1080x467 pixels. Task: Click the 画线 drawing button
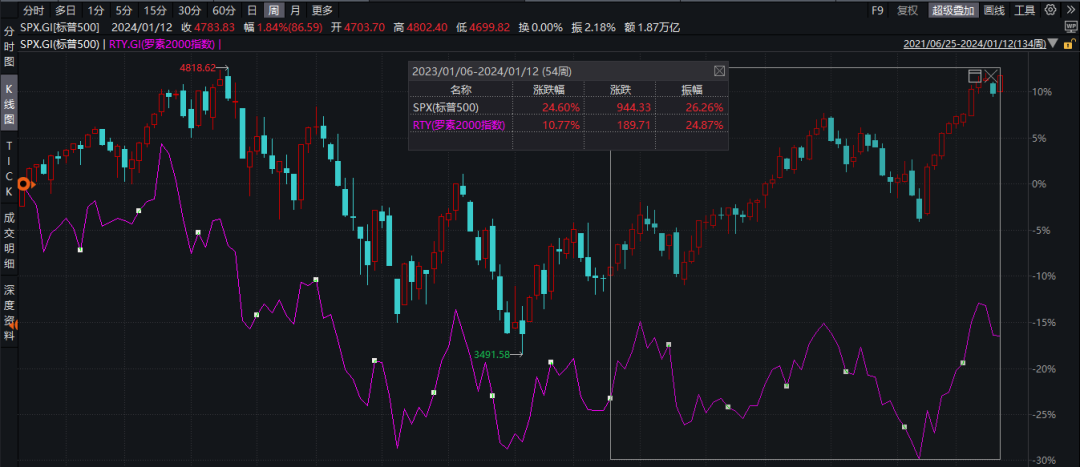[x=994, y=11]
